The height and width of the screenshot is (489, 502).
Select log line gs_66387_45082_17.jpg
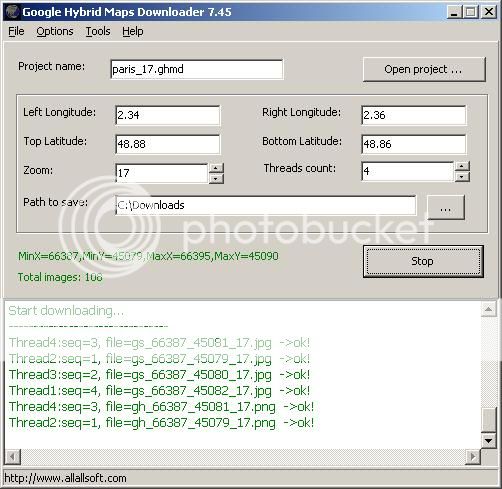tap(159, 391)
